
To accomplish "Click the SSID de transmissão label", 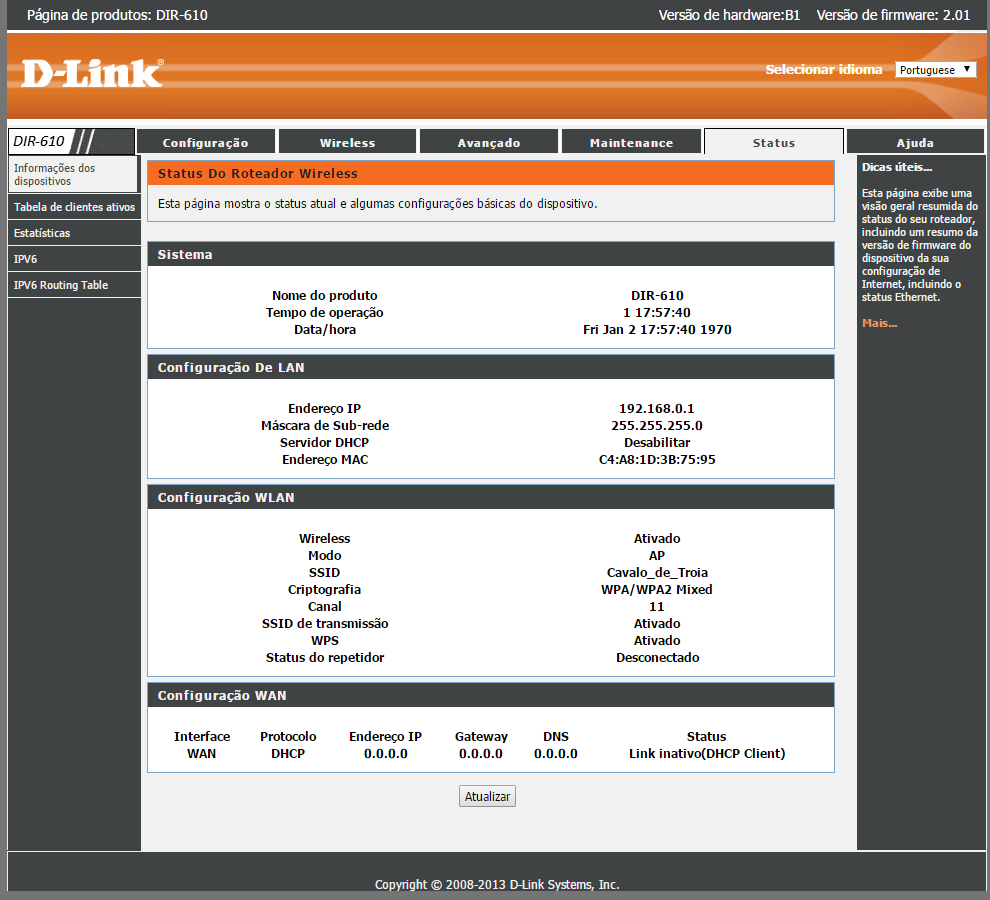I will 325,624.
